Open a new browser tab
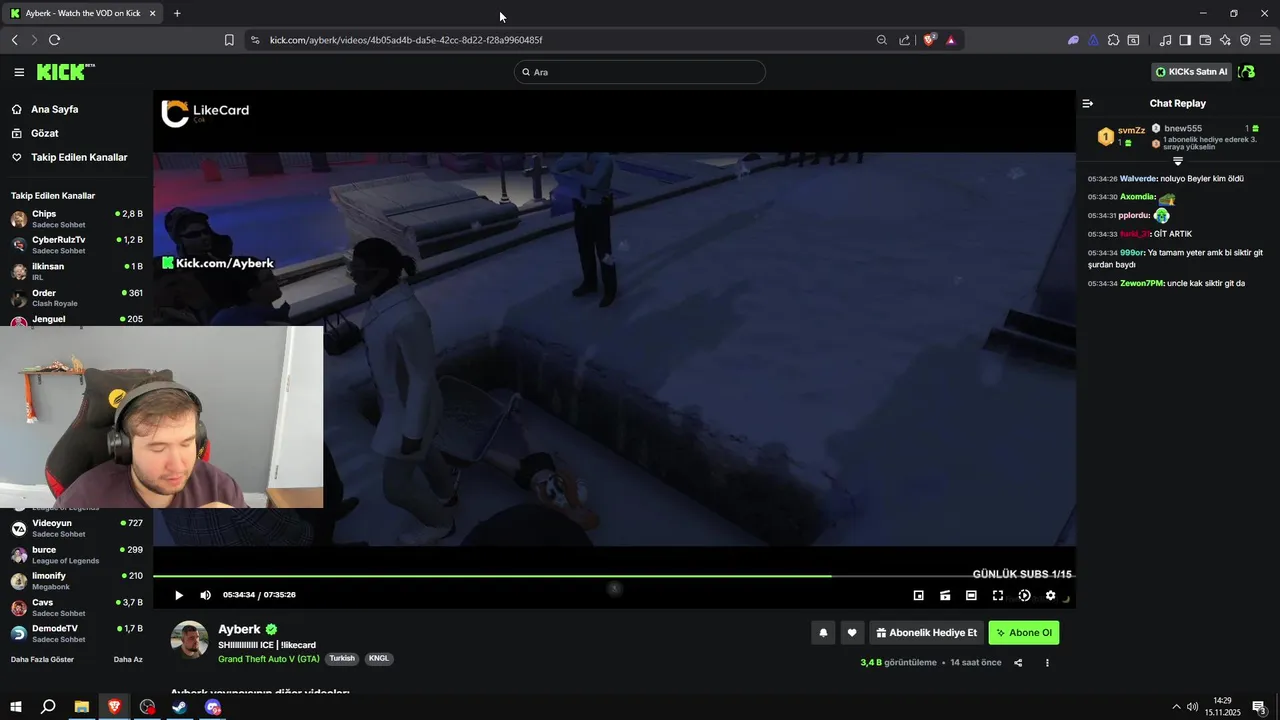This screenshot has width=1280, height=720. click(177, 13)
